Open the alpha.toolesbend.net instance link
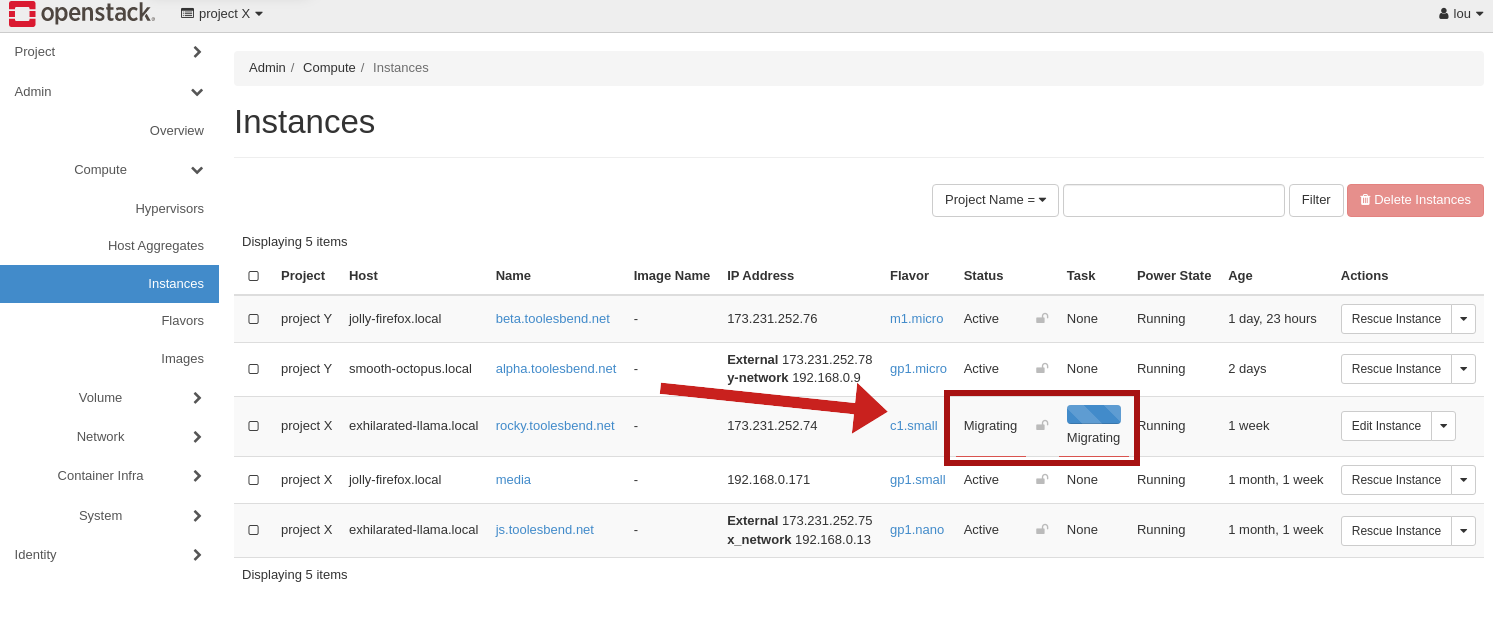Image resolution: width=1493 pixels, height=630 pixels. tap(555, 369)
